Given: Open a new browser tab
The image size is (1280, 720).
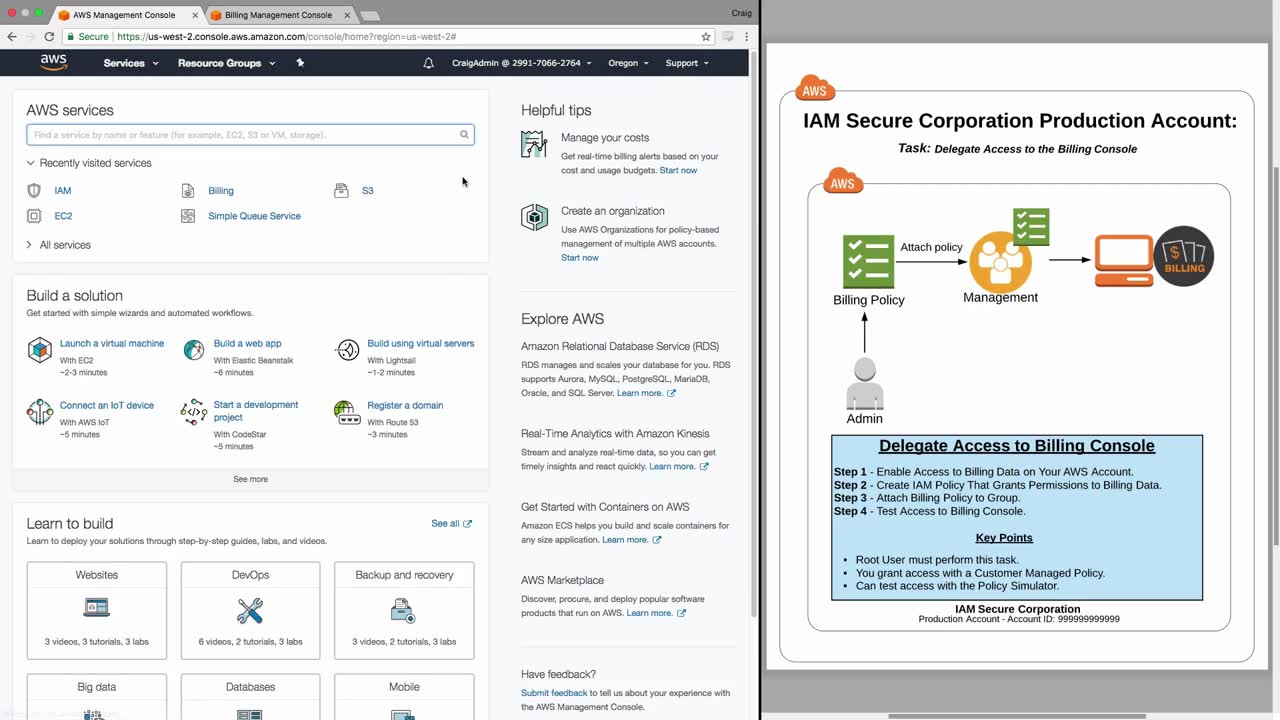Looking at the screenshot, I should click(x=369, y=16).
